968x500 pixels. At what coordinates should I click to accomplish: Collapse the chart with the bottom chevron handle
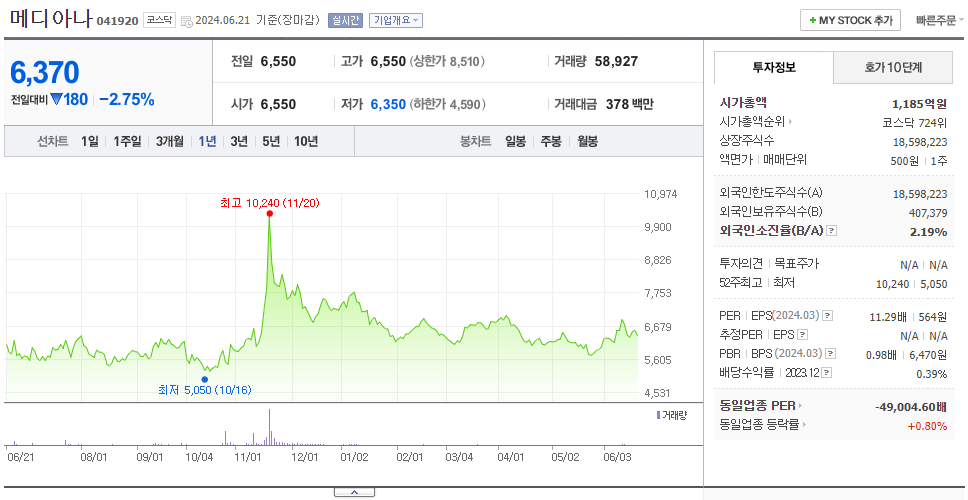(x=354, y=492)
